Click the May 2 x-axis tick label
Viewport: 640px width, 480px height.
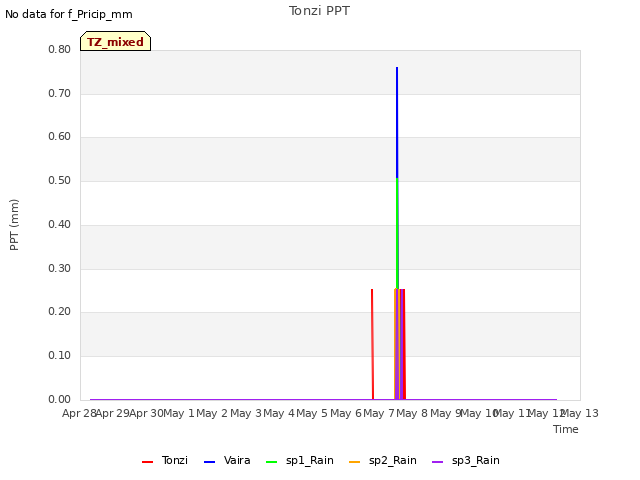click(212, 413)
